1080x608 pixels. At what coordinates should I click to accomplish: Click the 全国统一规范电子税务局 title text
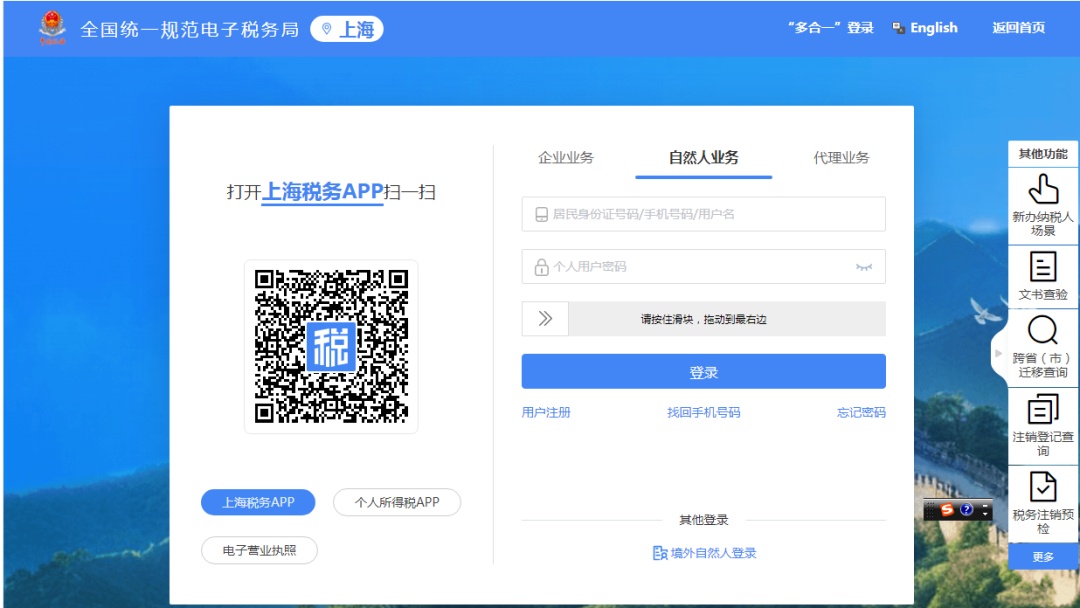189,30
